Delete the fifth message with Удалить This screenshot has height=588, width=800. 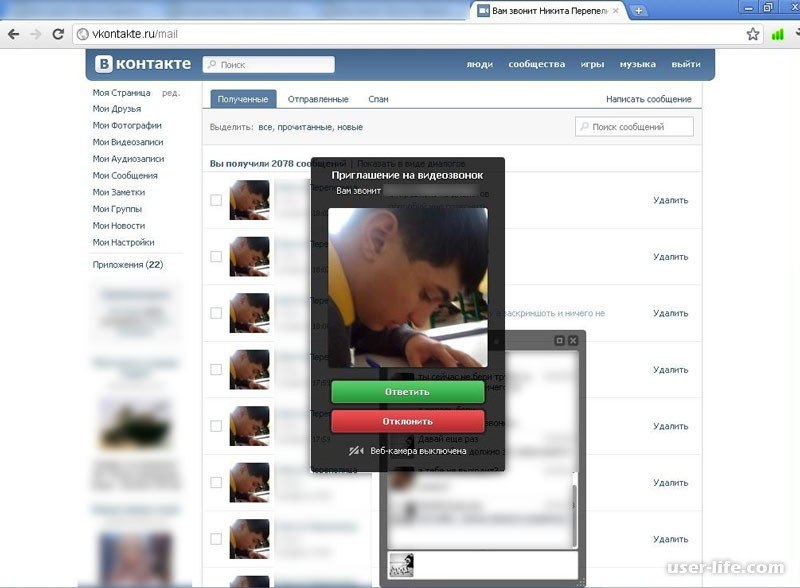(x=670, y=426)
